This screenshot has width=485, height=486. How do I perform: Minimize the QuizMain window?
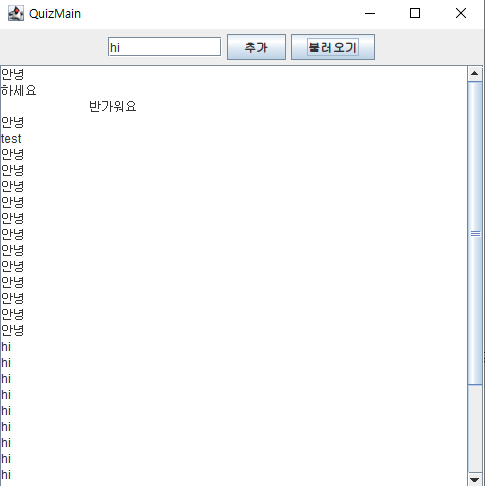point(370,13)
